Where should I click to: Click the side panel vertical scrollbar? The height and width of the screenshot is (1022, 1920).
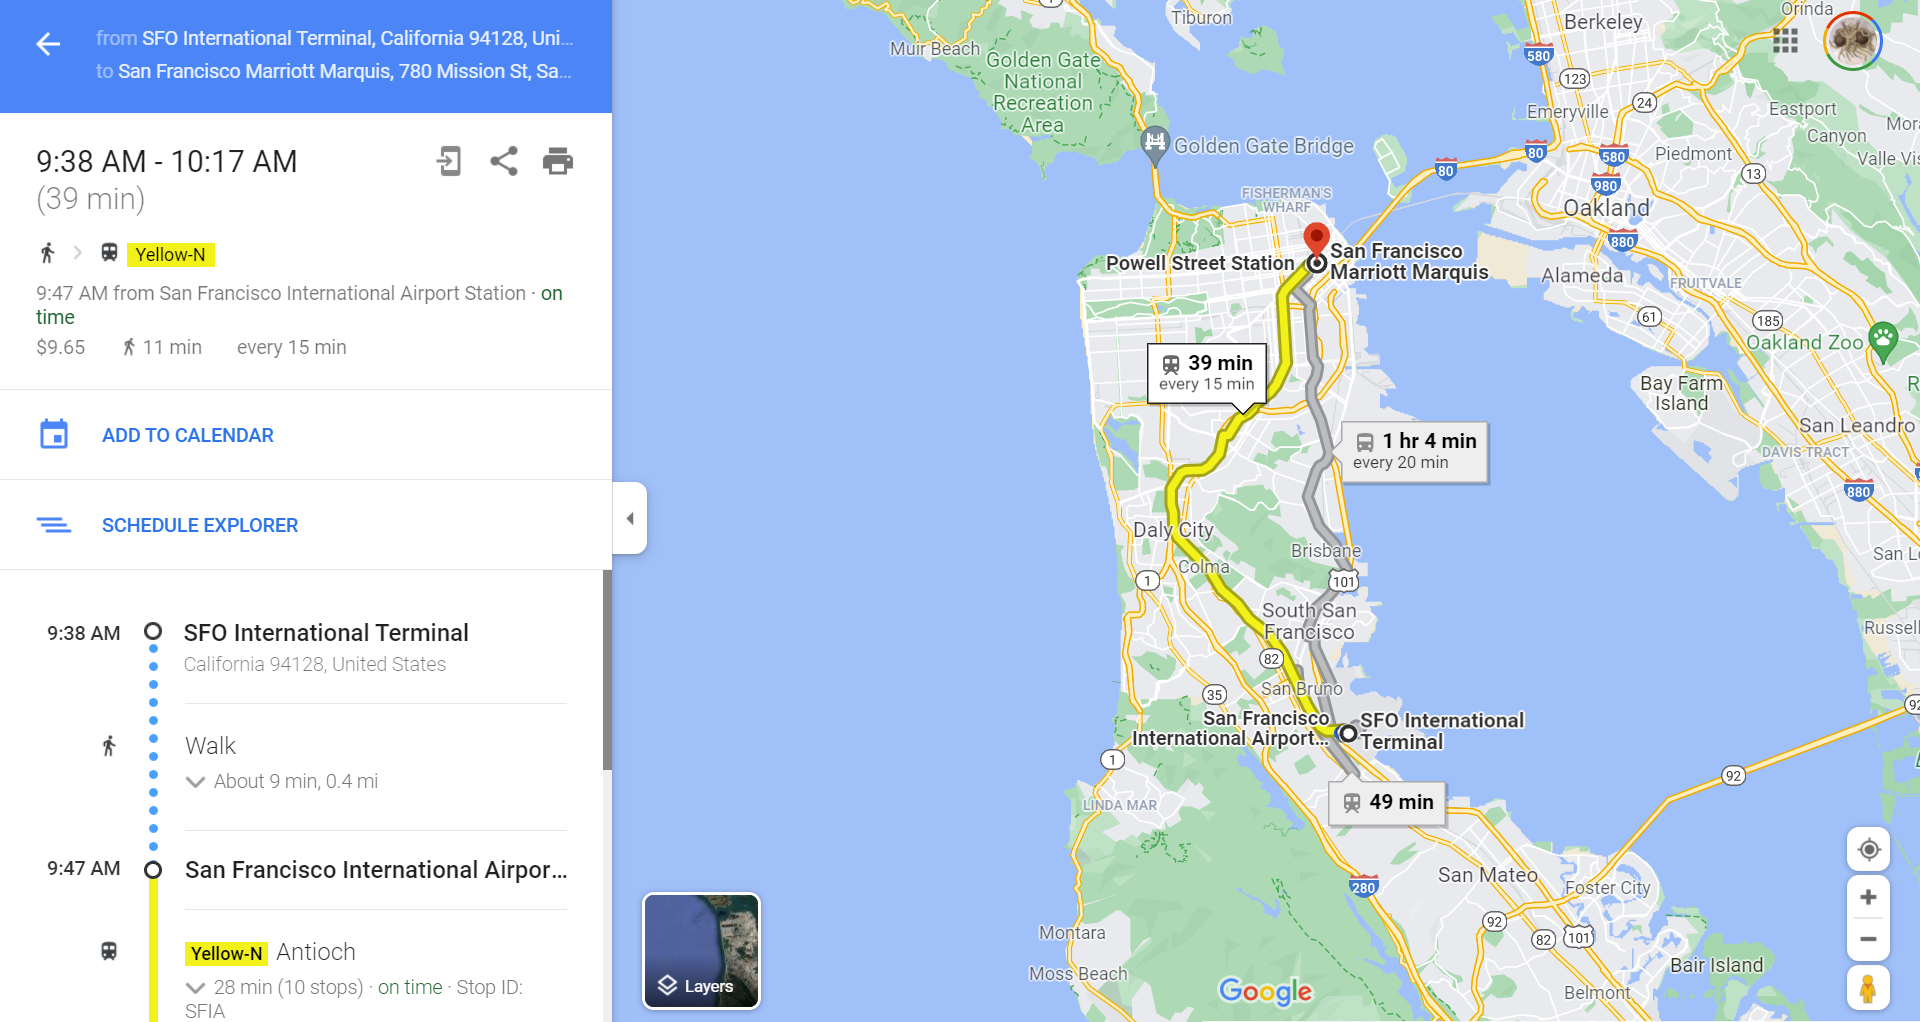click(607, 670)
